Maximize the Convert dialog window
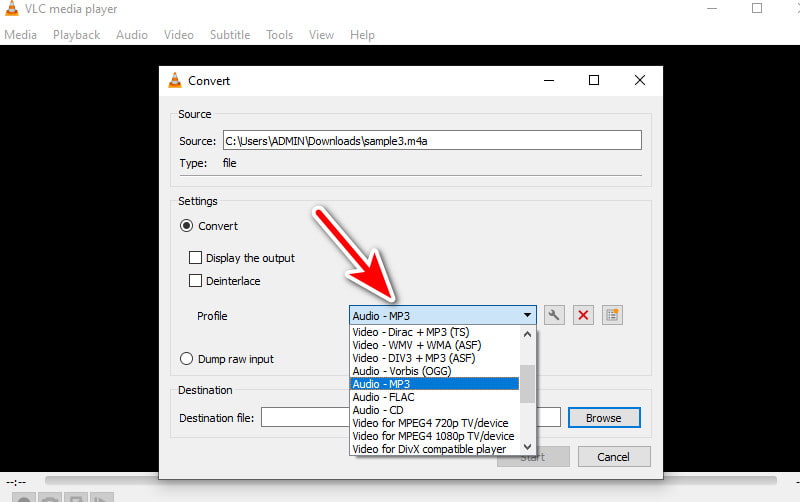800x502 pixels. coord(594,80)
